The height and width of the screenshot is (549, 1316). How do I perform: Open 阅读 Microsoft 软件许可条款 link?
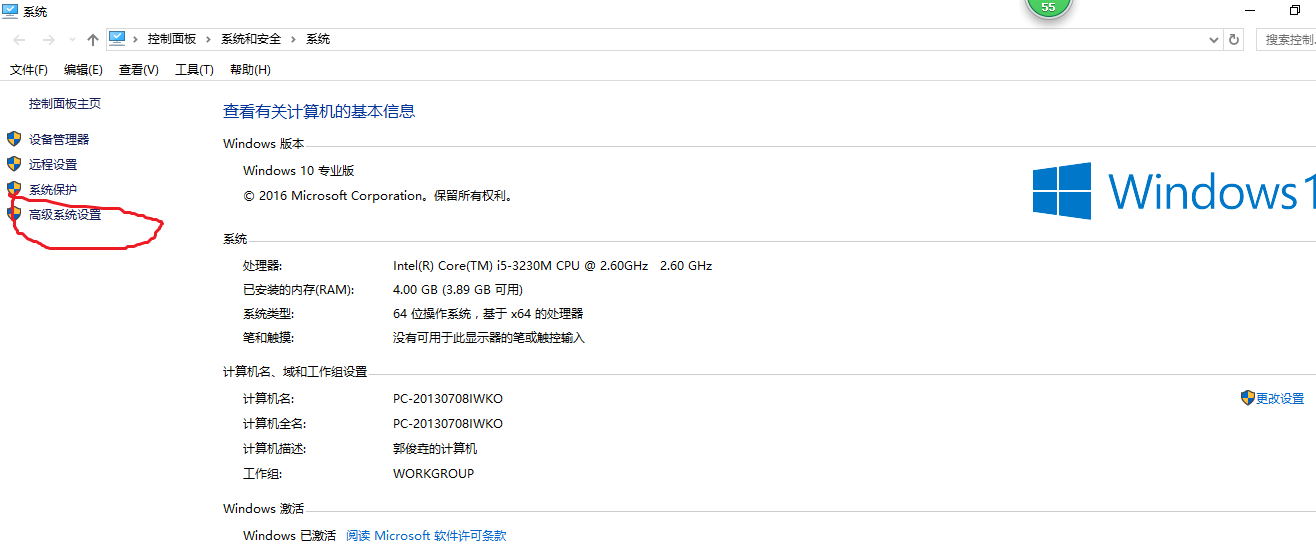click(x=426, y=535)
